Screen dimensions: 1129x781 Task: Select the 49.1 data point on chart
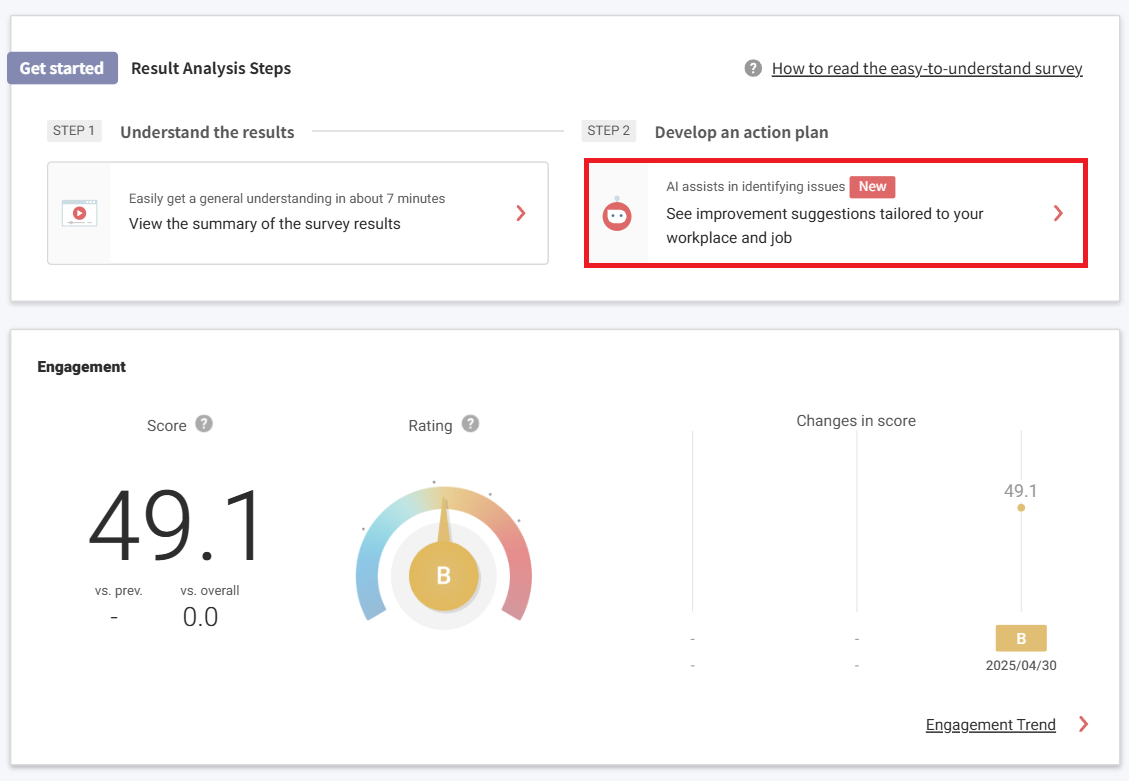pyautogui.click(x=1021, y=507)
